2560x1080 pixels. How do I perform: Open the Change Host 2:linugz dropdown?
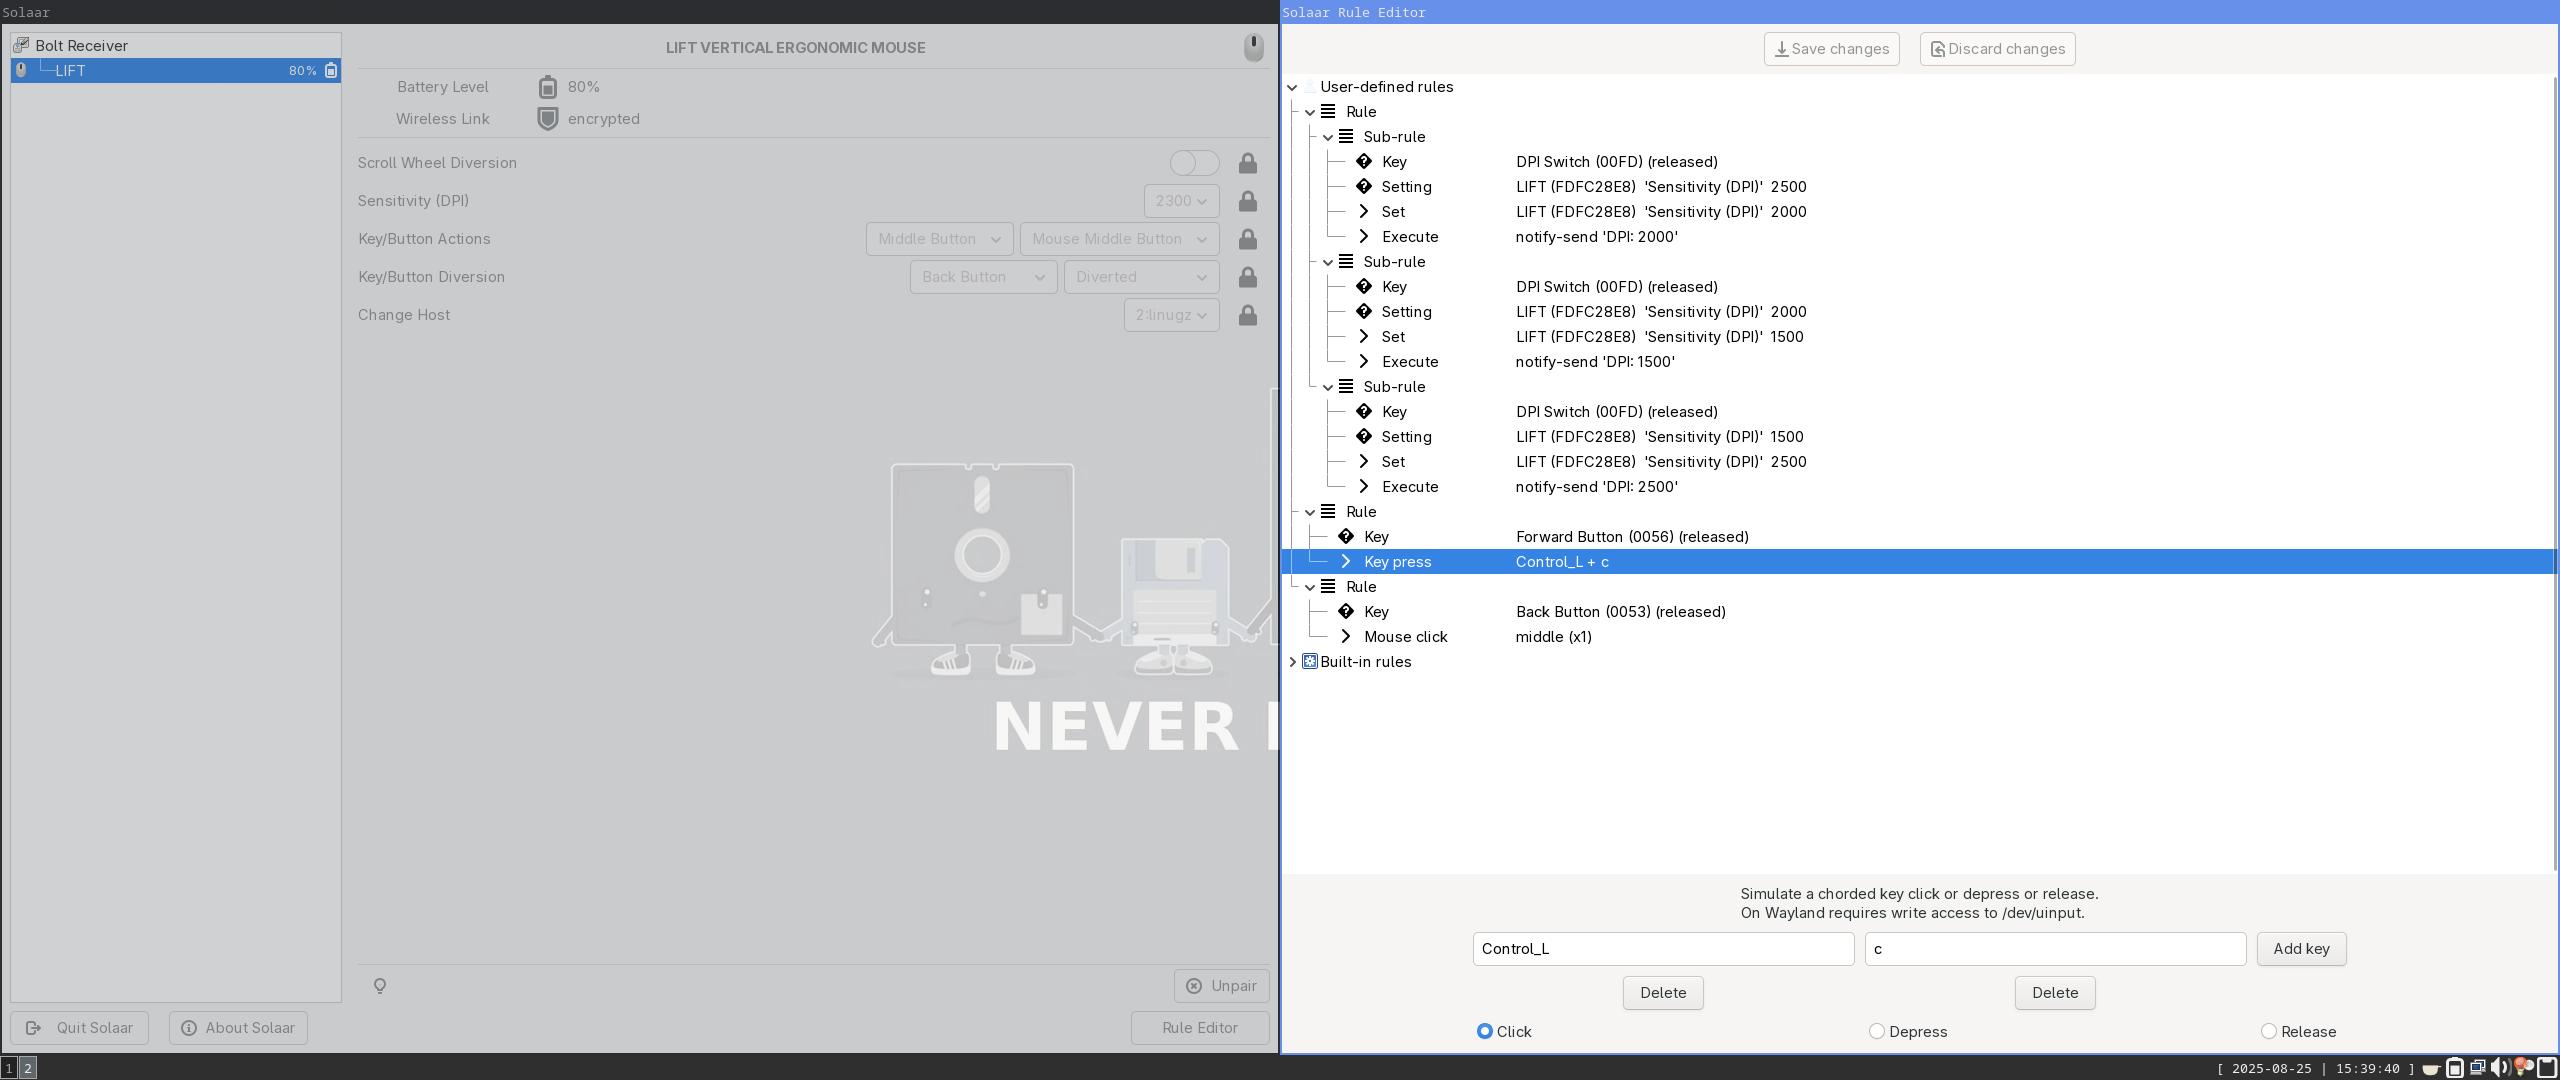[1171, 315]
